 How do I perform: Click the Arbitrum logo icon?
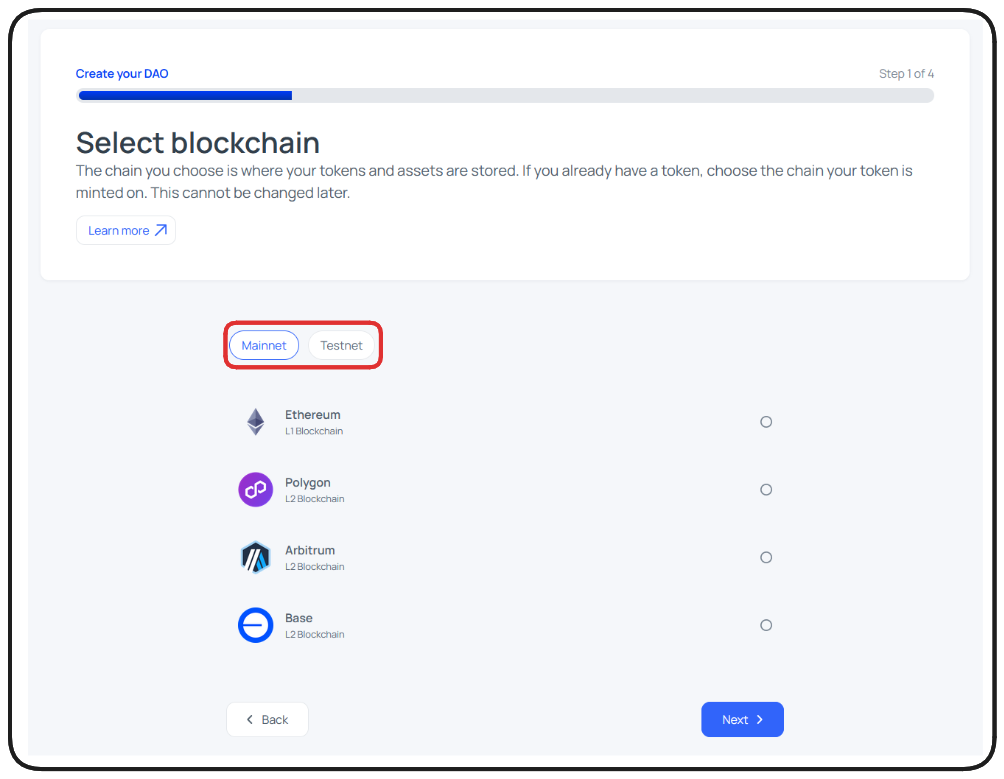point(256,557)
